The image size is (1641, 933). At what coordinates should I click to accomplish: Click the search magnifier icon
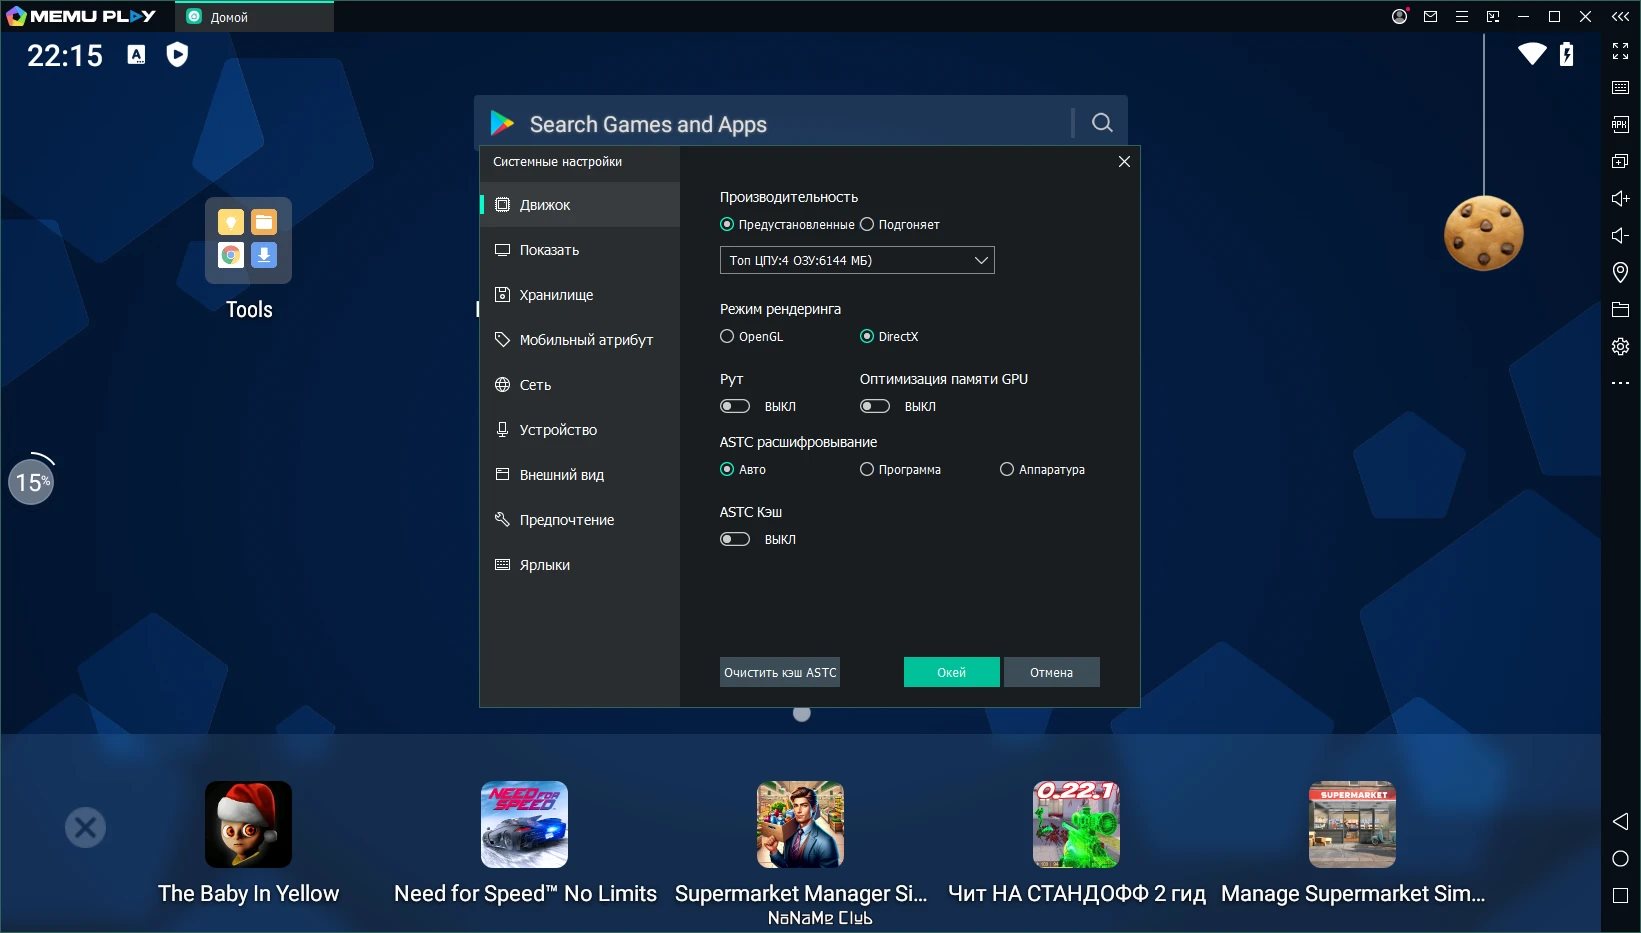pyautogui.click(x=1102, y=122)
